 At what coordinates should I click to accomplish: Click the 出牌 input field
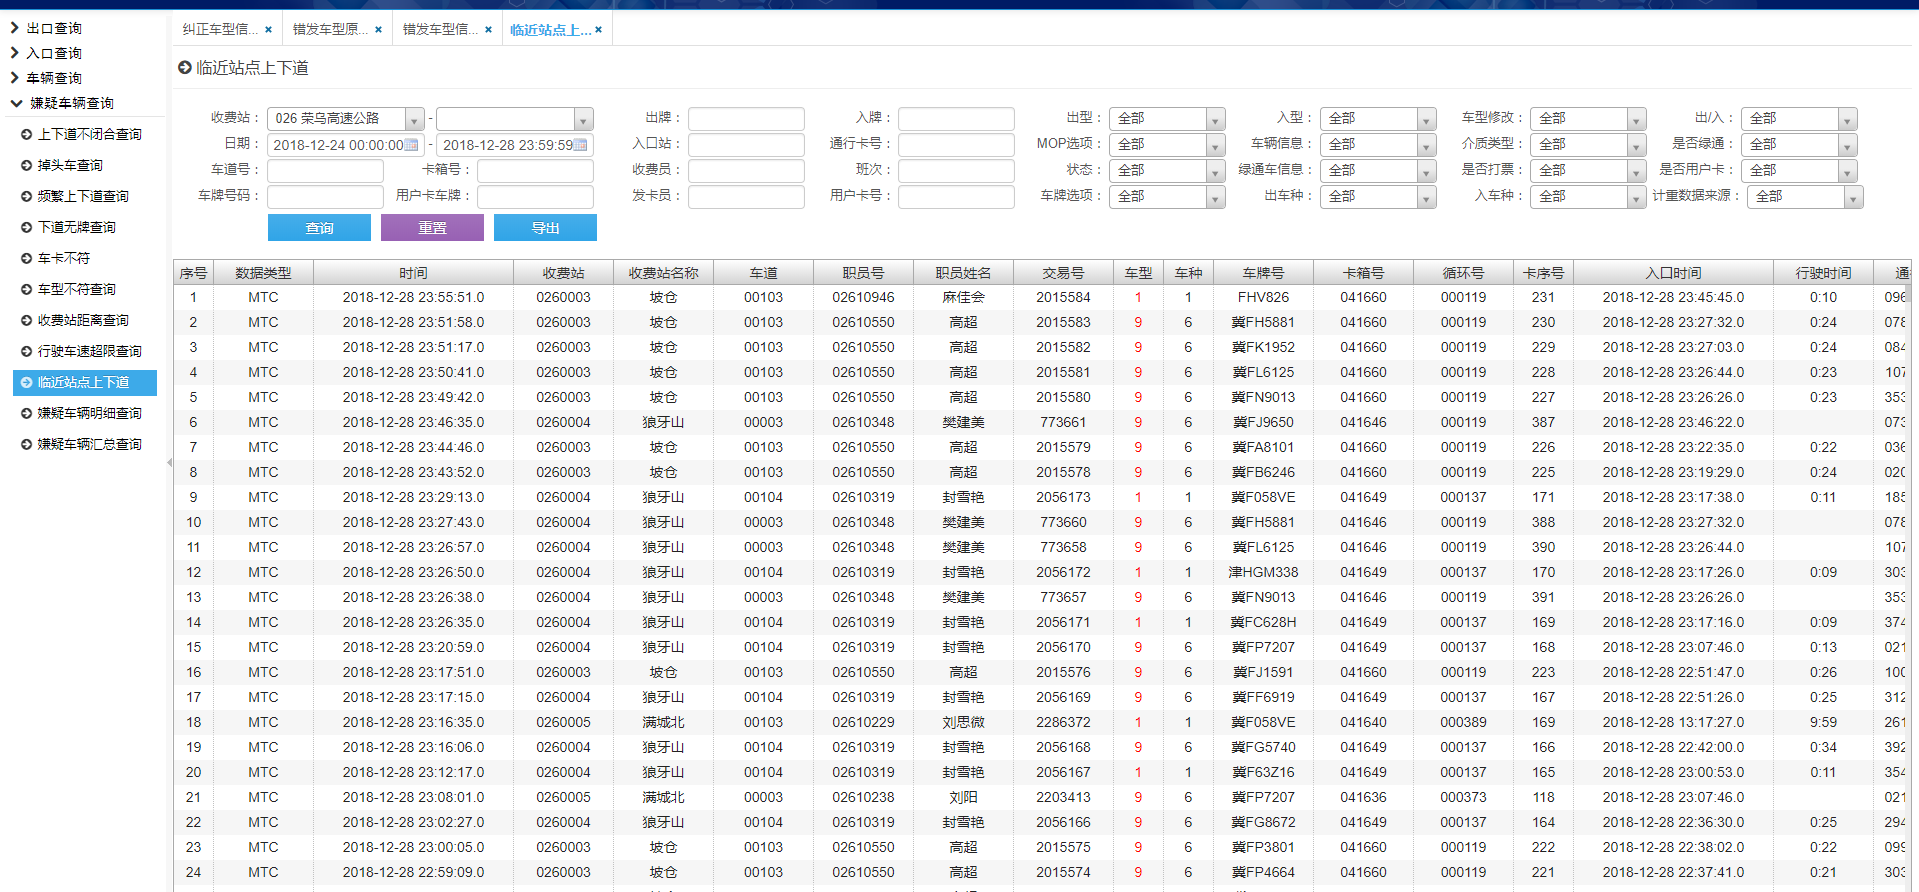pyautogui.click(x=746, y=119)
